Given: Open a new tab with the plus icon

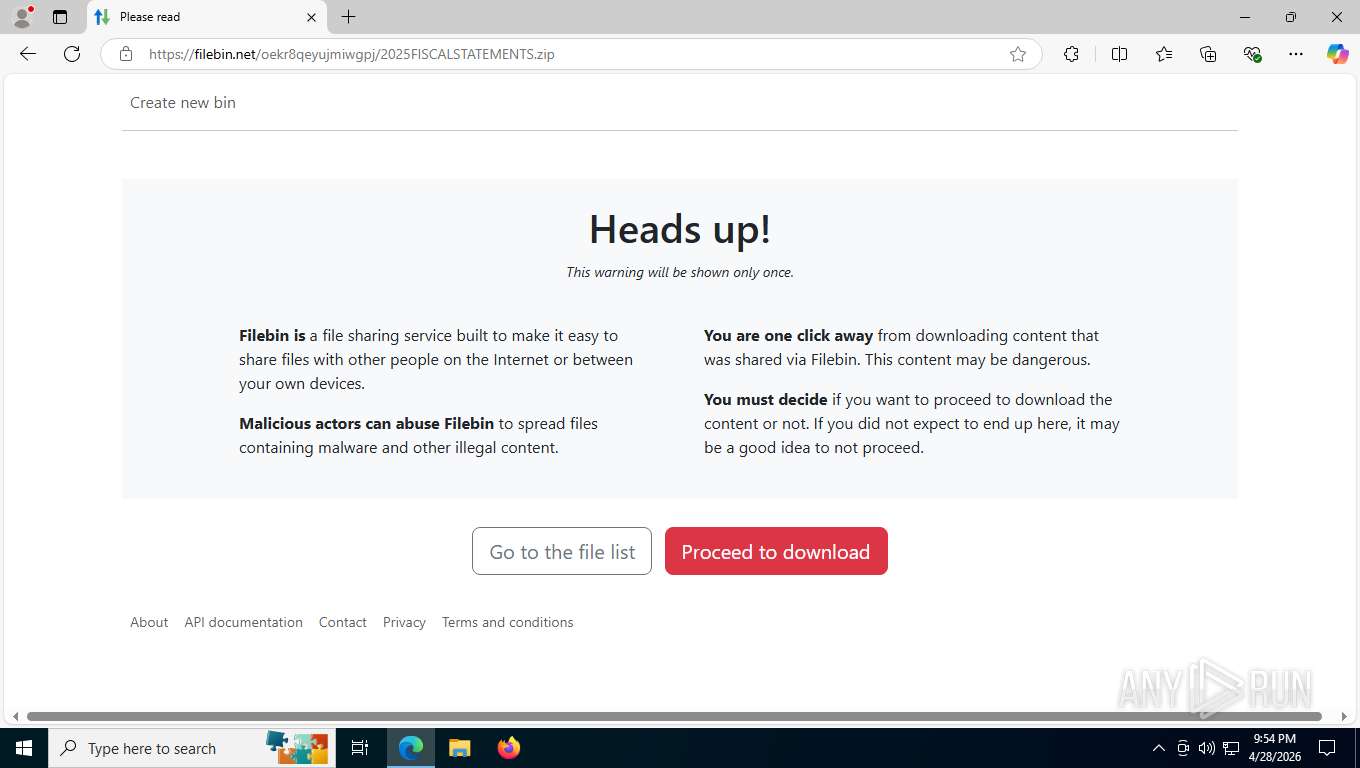Looking at the screenshot, I should pyautogui.click(x=348, y=17).
